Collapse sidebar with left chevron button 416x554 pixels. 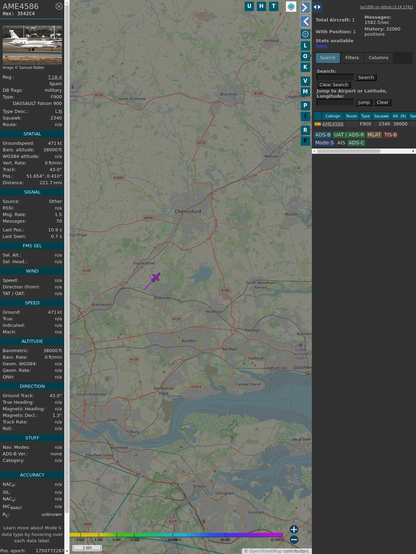click(x=305, y=22)
